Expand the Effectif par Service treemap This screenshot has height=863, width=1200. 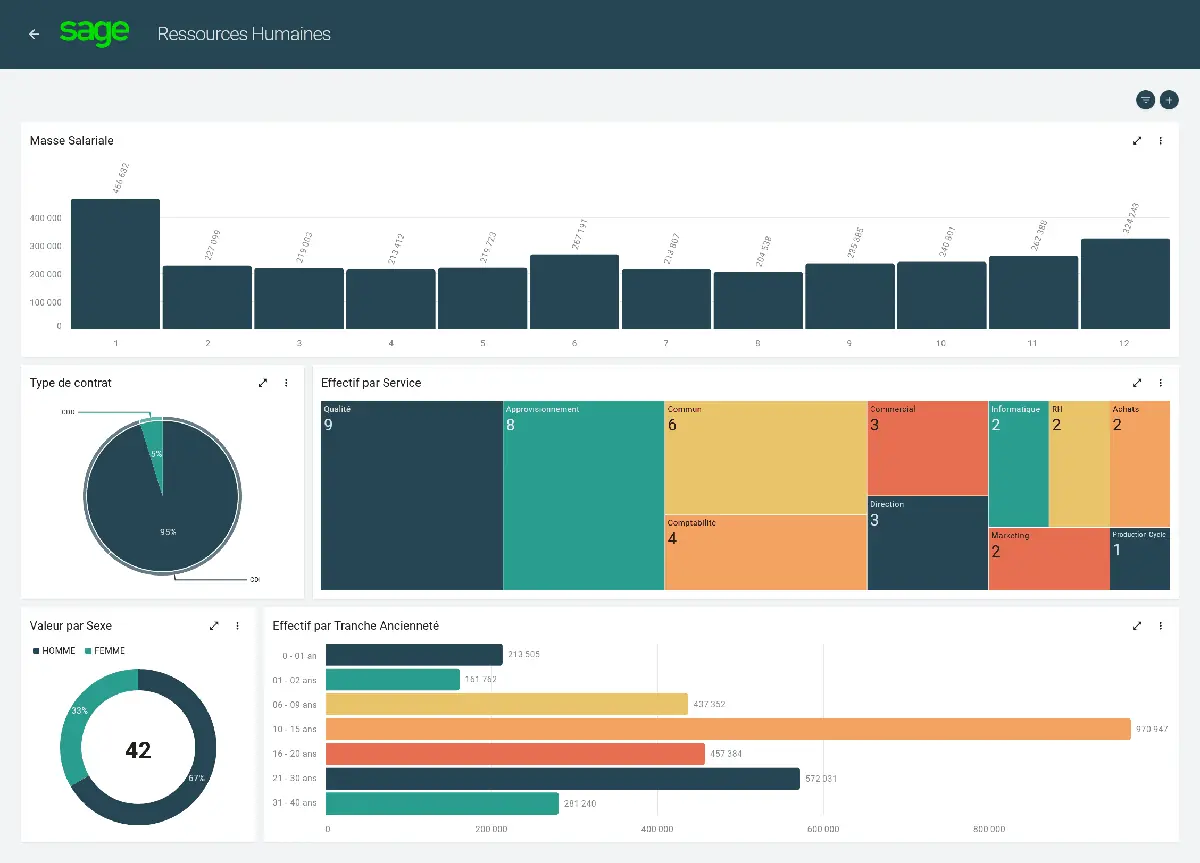[x=1137, y=382]
